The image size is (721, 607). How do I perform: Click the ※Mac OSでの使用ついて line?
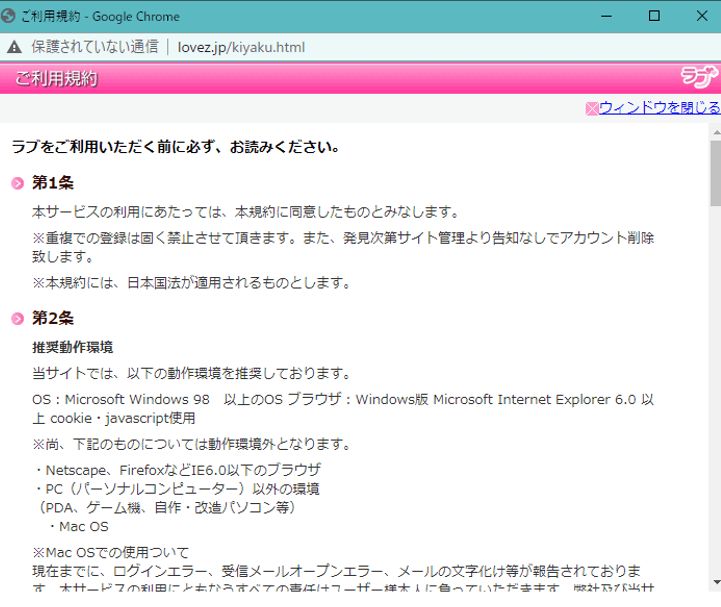click(x=110, y=552)
